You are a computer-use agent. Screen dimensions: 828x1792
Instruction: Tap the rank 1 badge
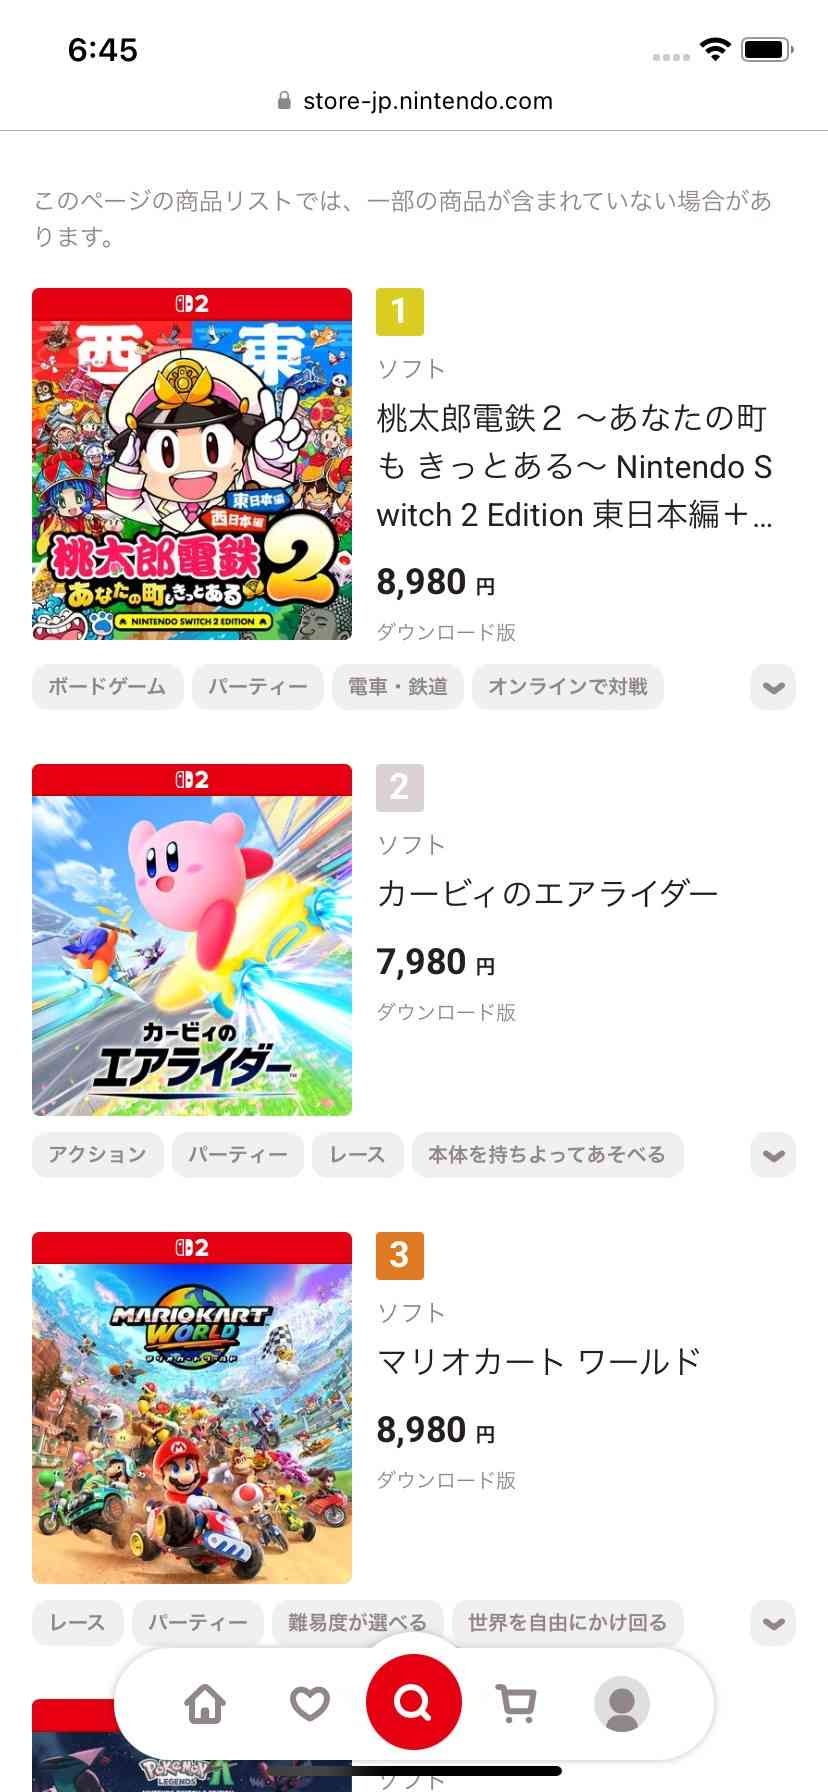coord(399,312)
